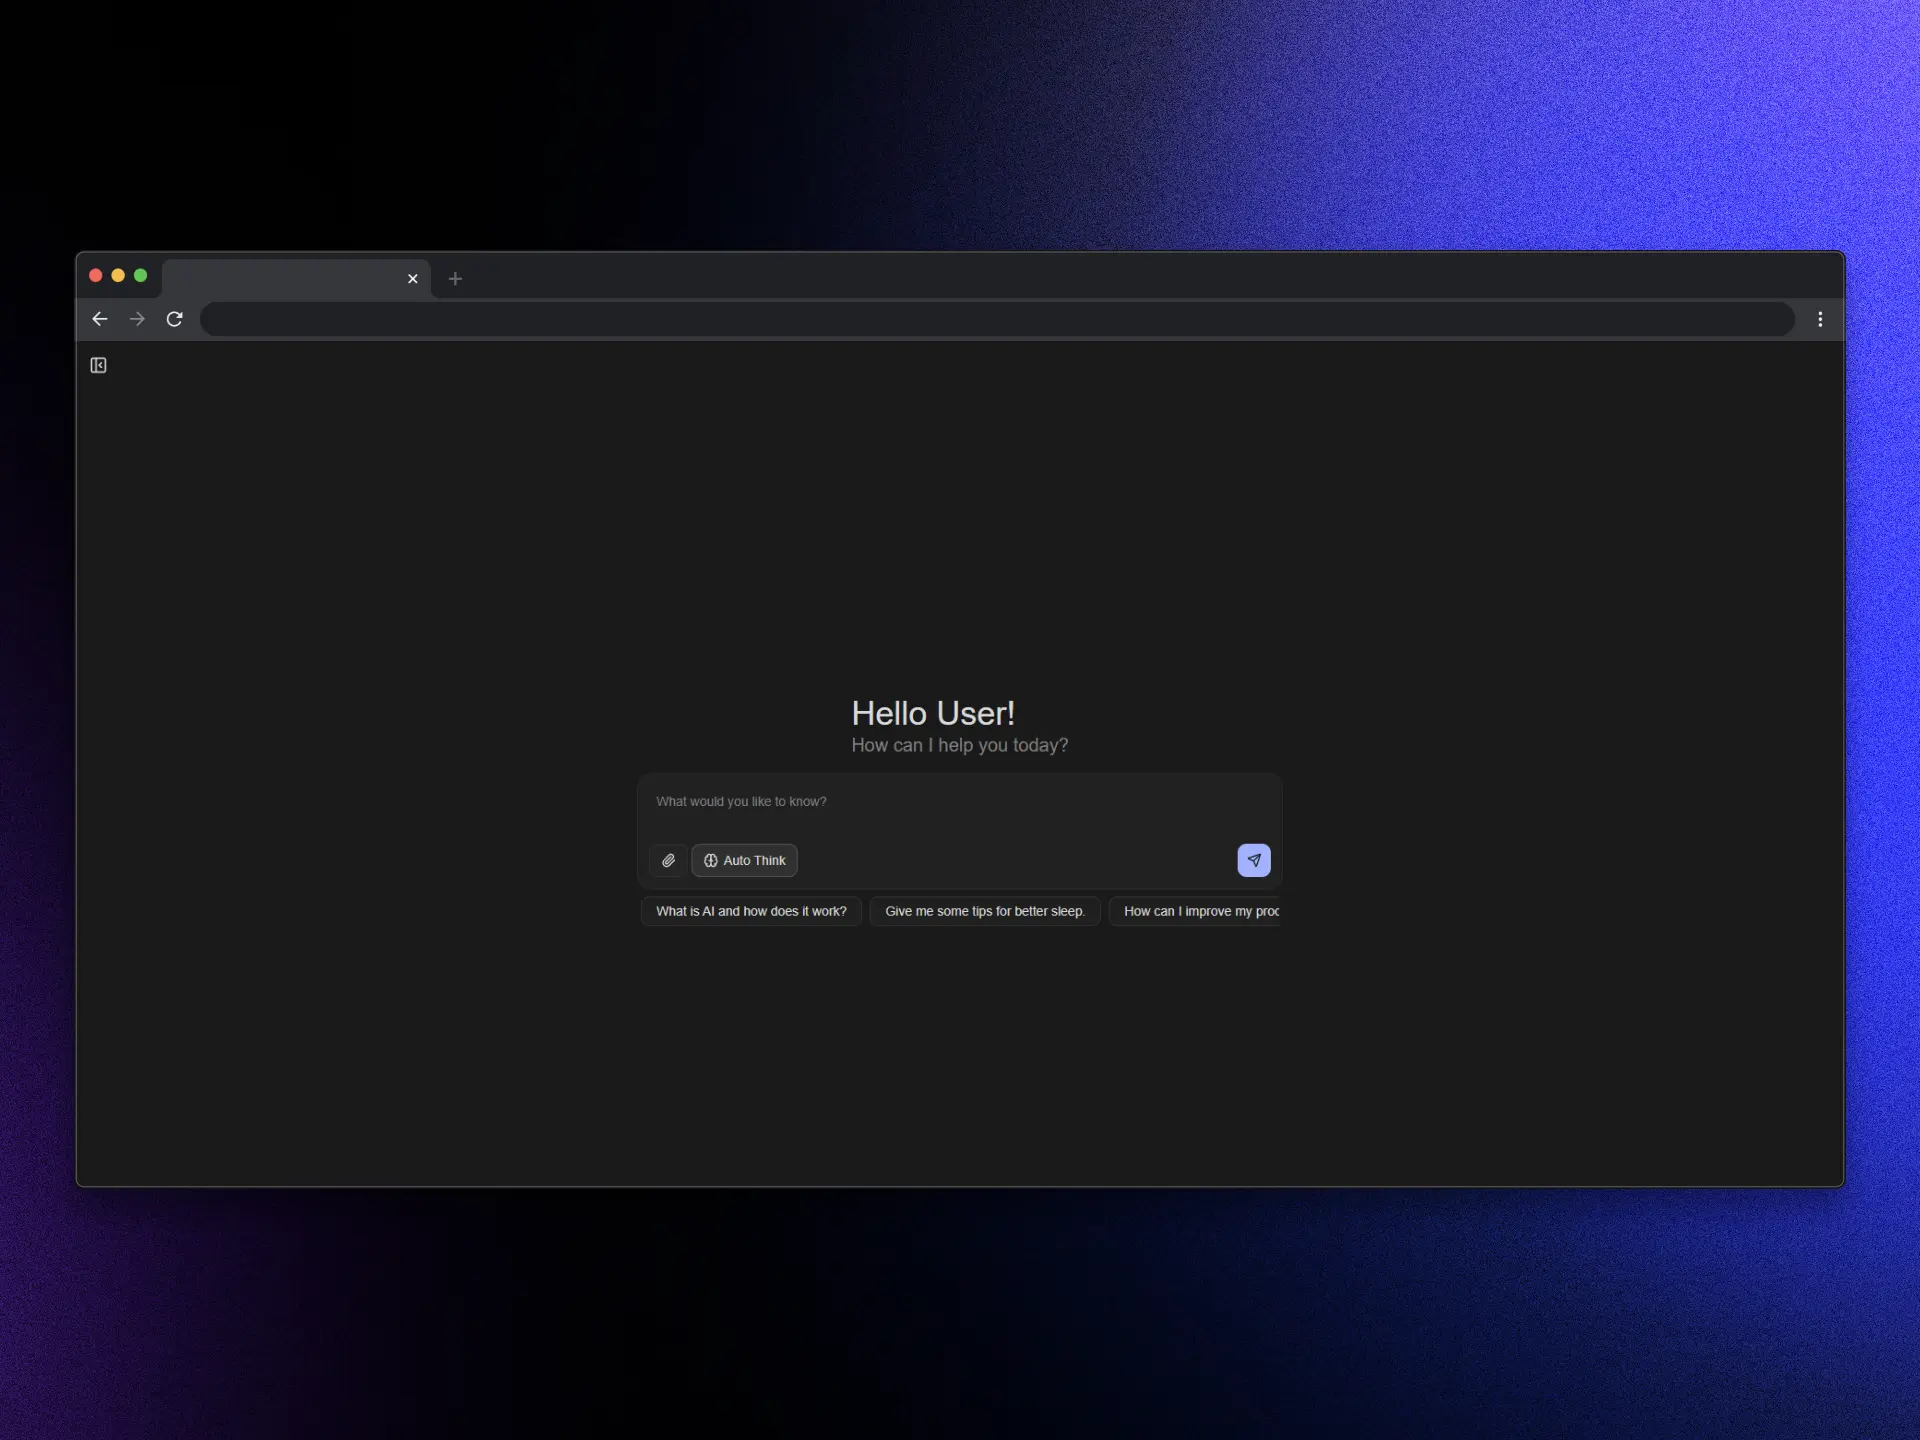Select the "How can I improve my proc" suggestion
Image resolution: width=1920 pixels, height=1440 pixels.
tap(1195, 911)
